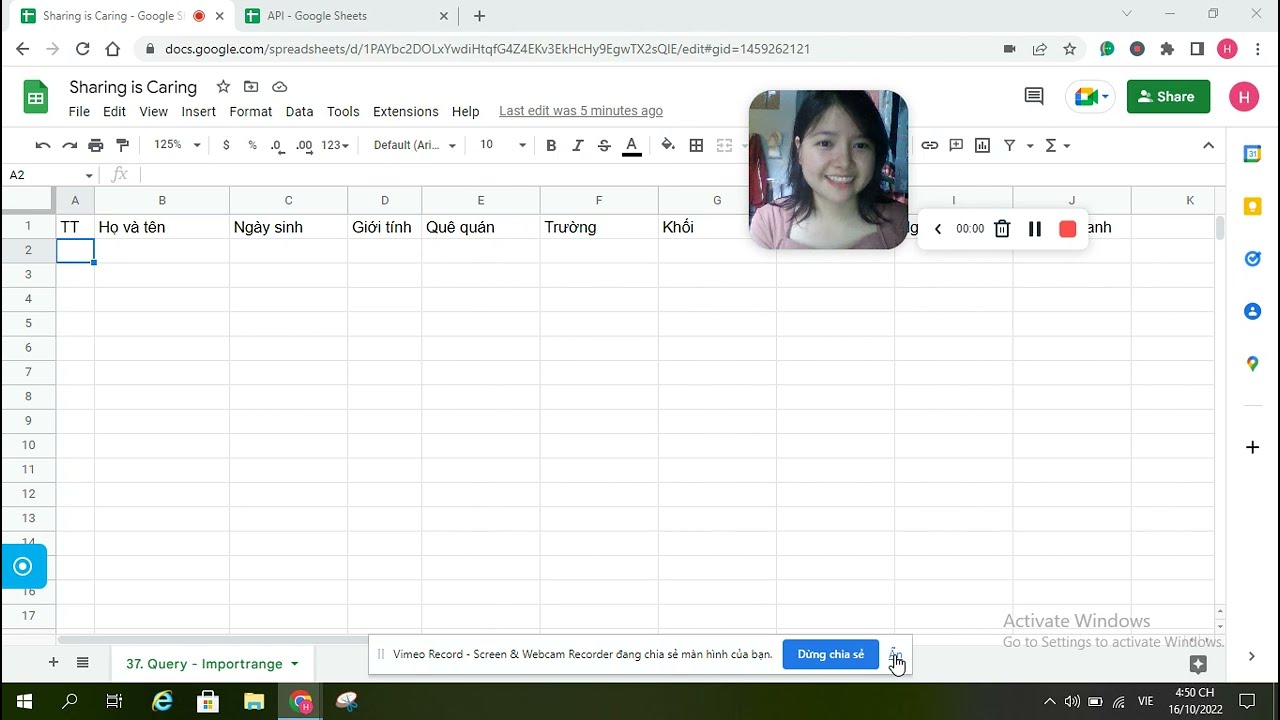This screenshot has height=720, width=1280.
Task: Open the comment history icon
Action: pyautogui.click(x=1034, y=97)
